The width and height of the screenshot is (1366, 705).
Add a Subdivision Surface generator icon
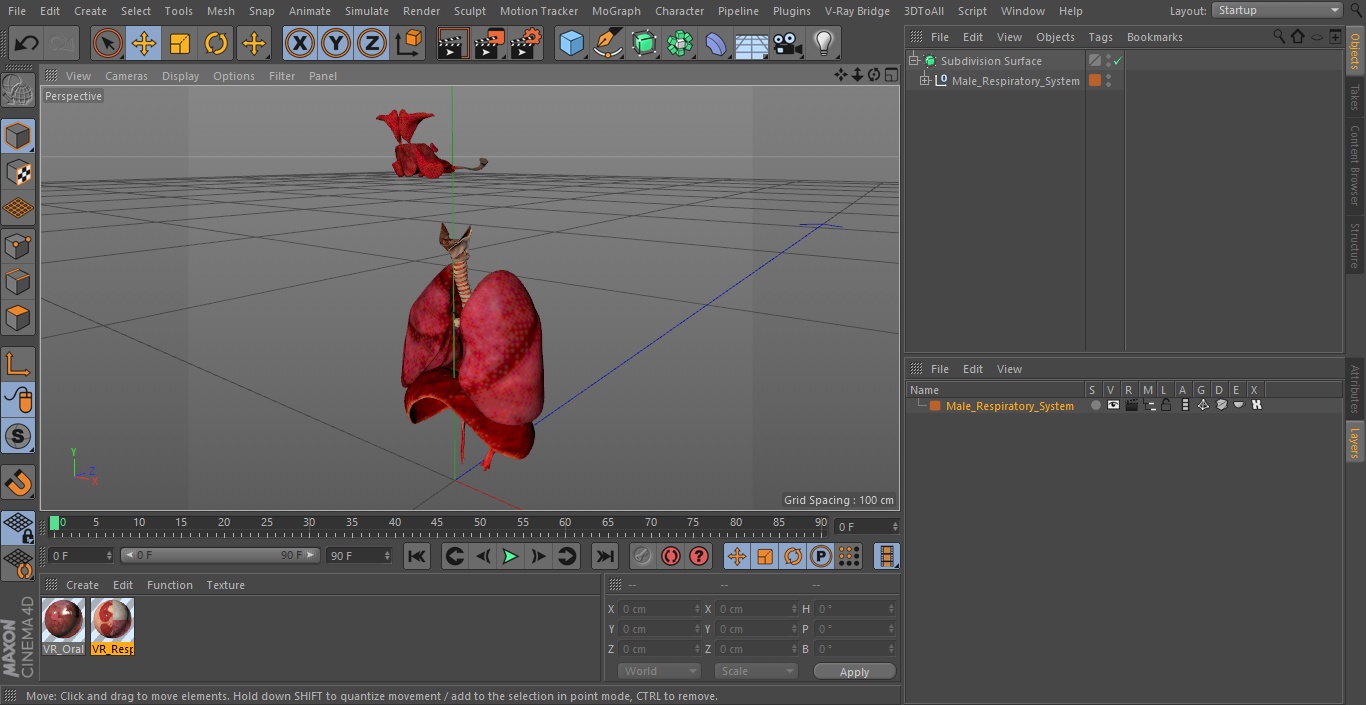pyautogui.click(x=644, y=43)
